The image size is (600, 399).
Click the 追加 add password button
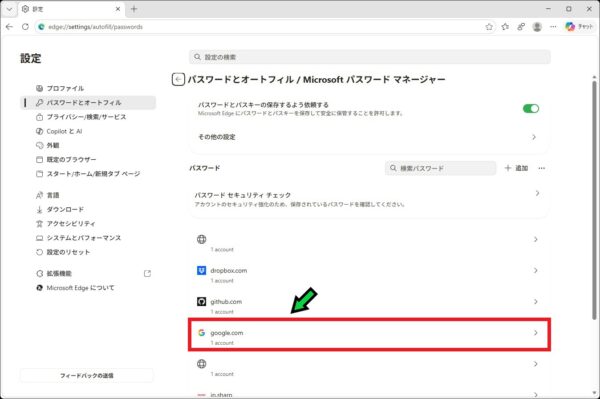point(516,168)
